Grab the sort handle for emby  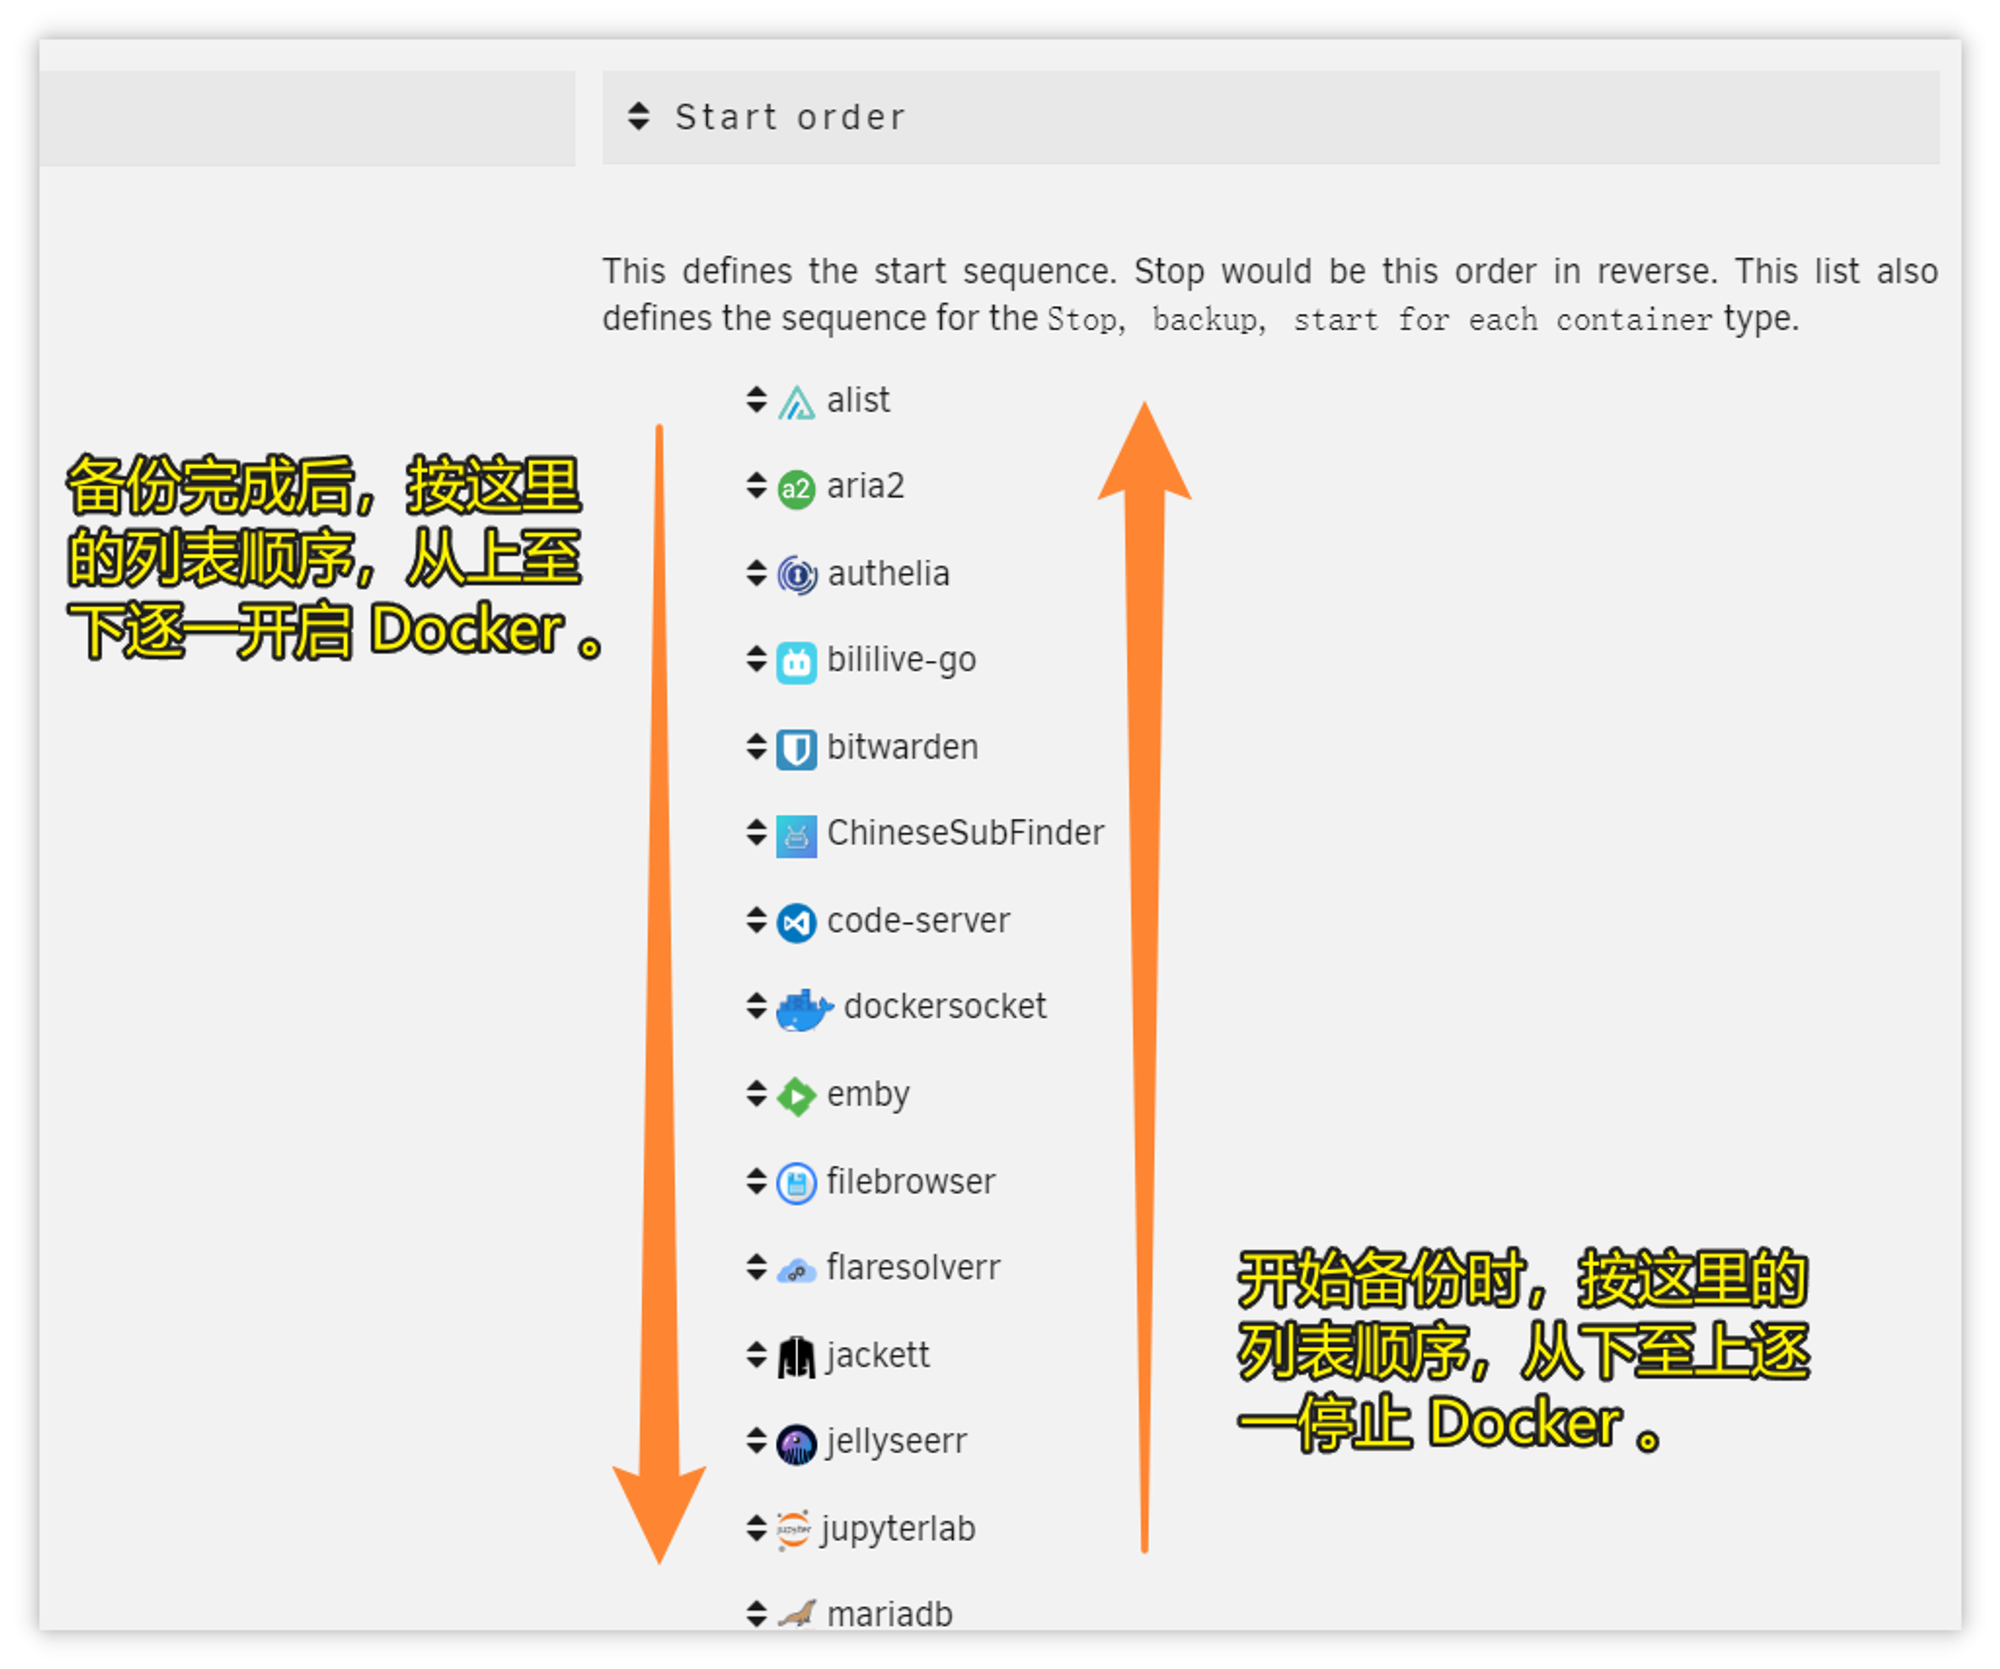(756, 1094)
